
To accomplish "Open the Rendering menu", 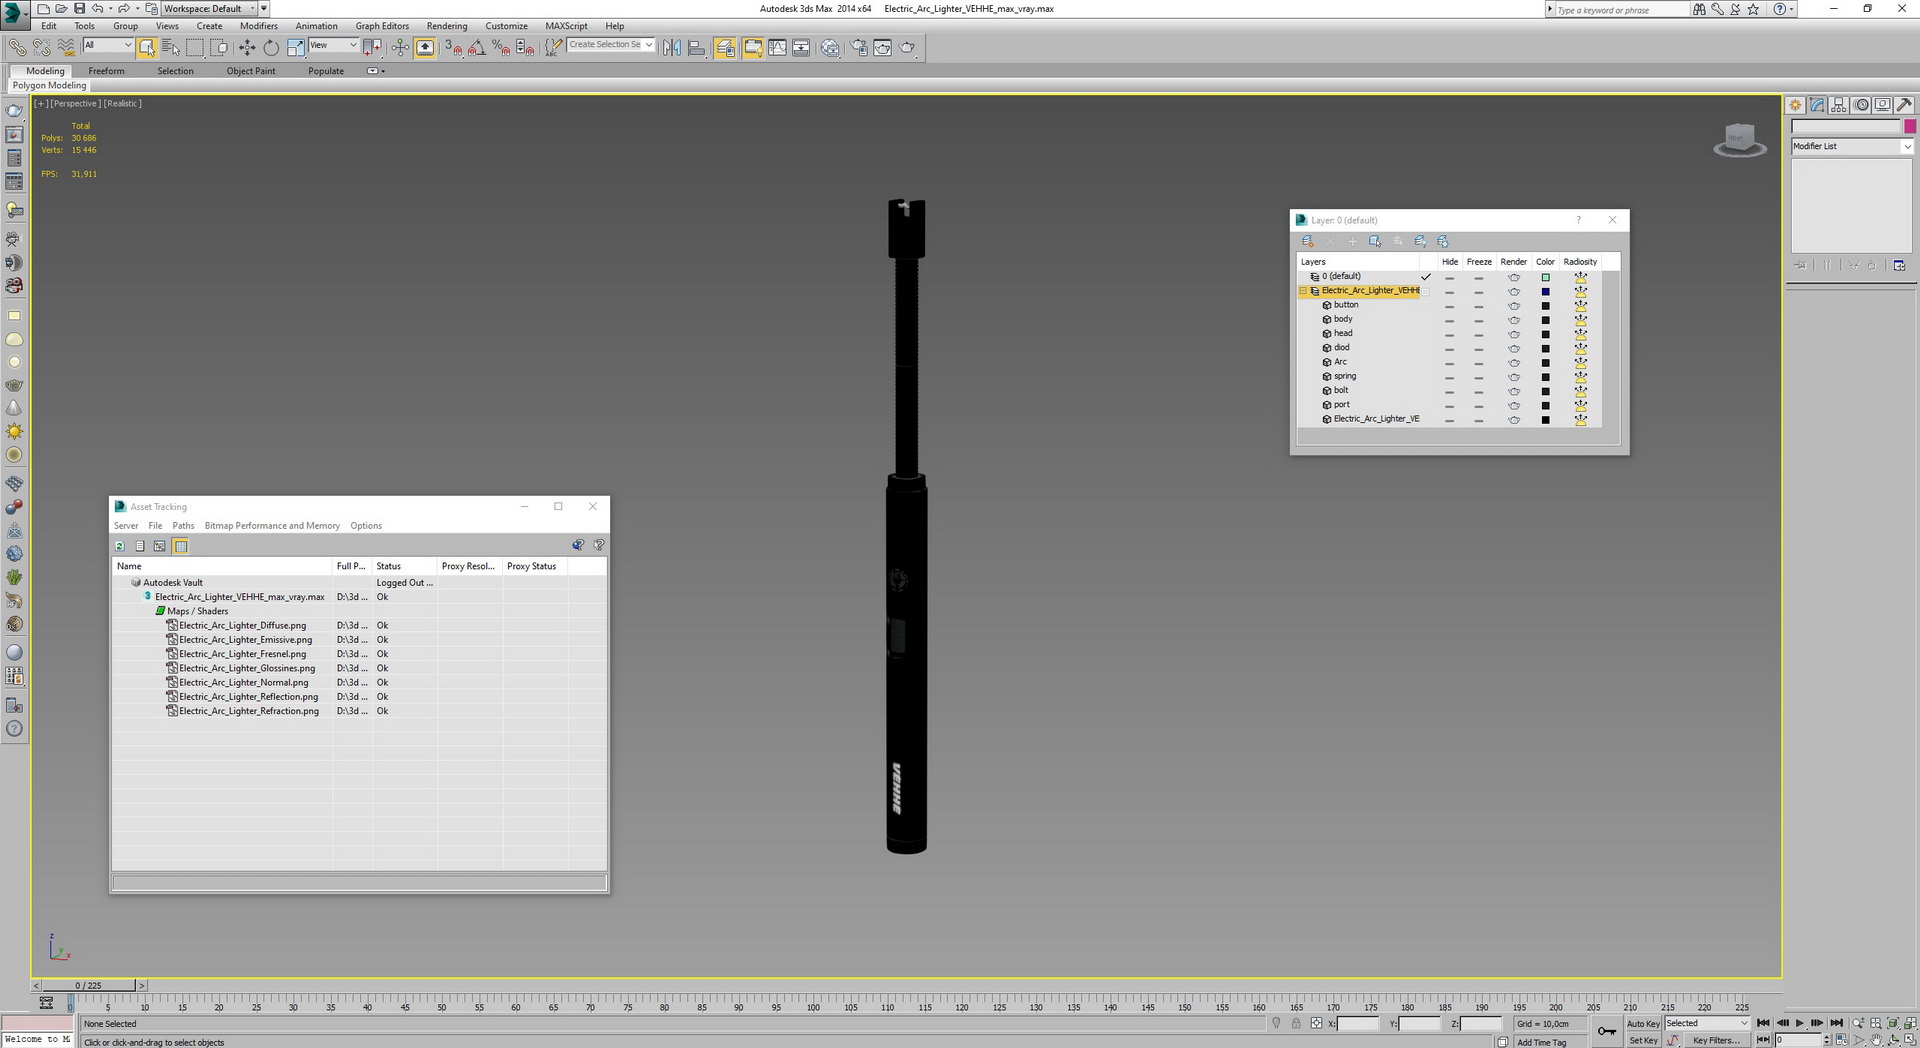I will pos(446,26).
